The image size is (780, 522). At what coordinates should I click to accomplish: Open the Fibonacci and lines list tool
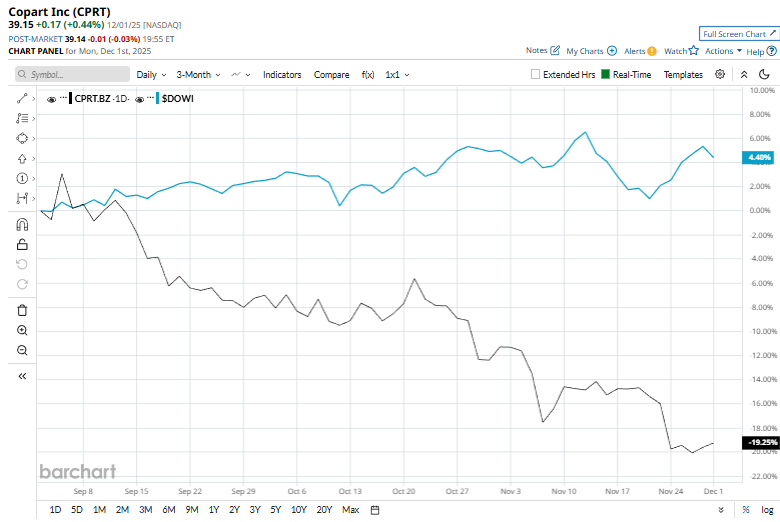(22, 118)
